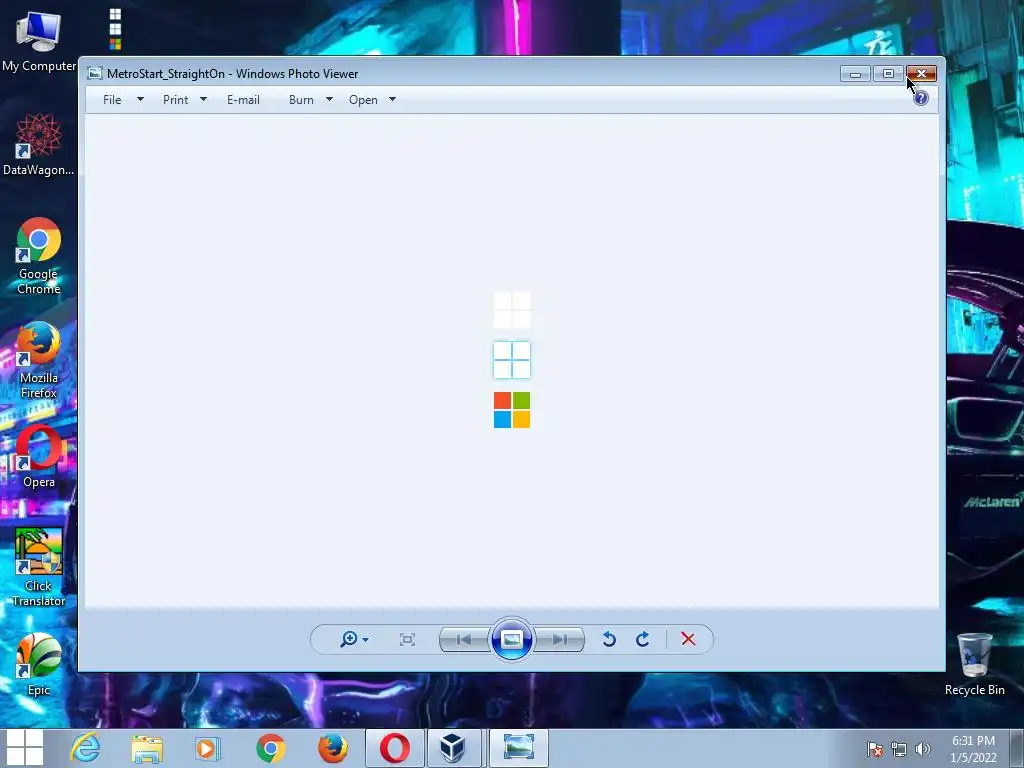Viewport: 1024px width, 768px height.
Task: Select the Recycle Bin icon
Action: 974,664
